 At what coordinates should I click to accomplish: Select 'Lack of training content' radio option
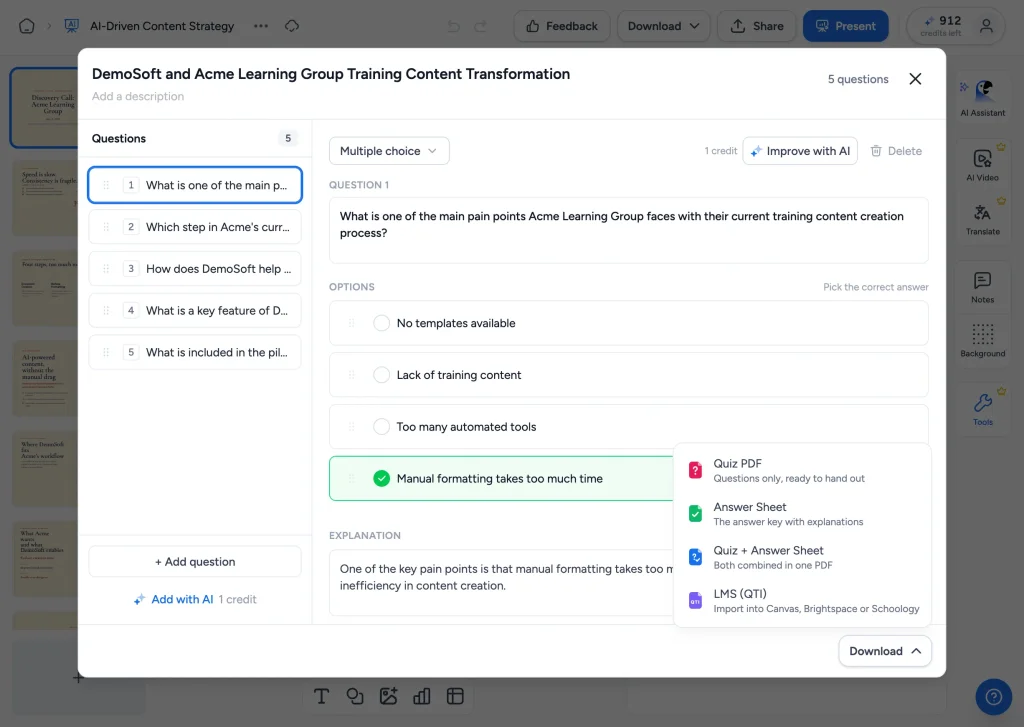(x=381, y=375)
